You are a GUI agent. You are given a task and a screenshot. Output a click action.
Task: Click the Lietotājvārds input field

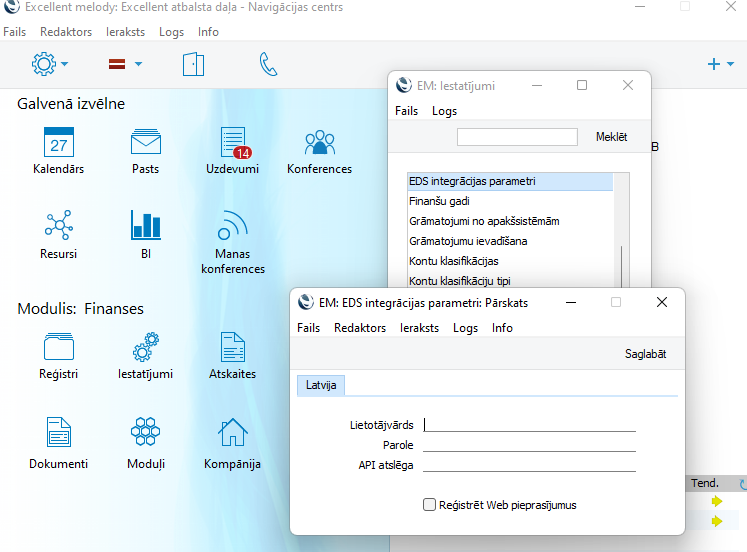pyautogui.click(x=530, y=424)
